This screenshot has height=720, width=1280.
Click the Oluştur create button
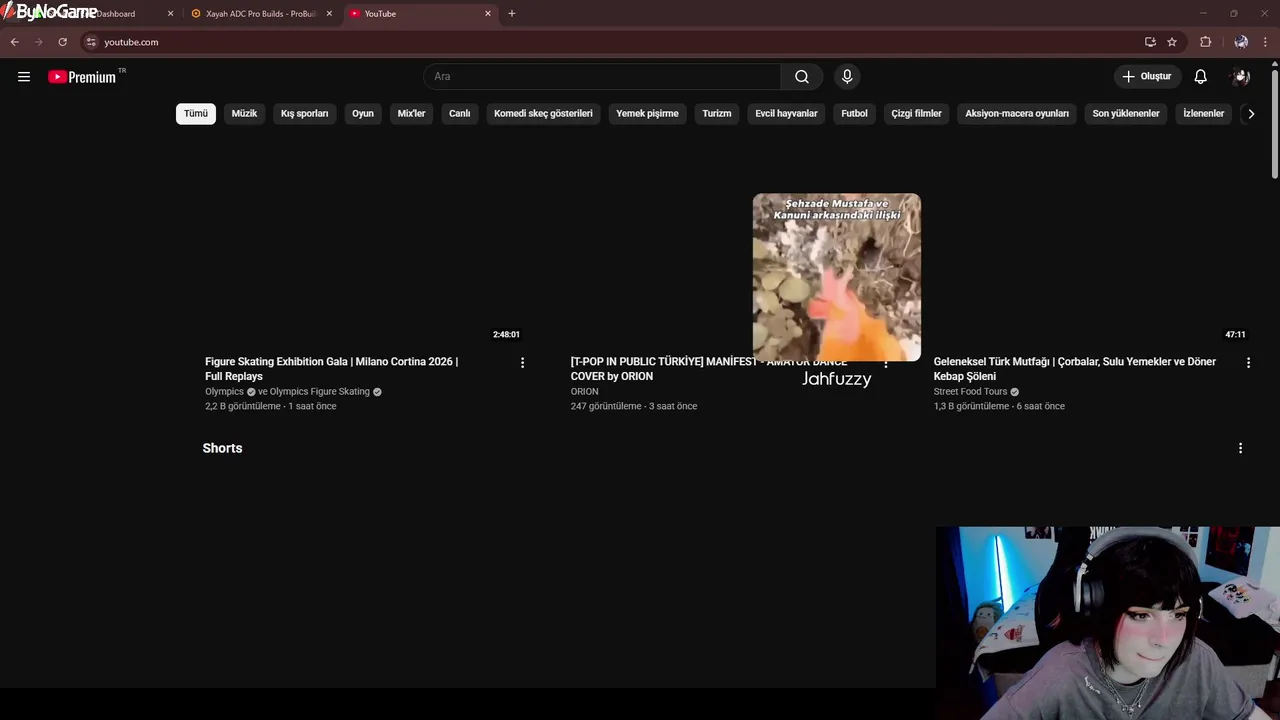[1148, 77]
